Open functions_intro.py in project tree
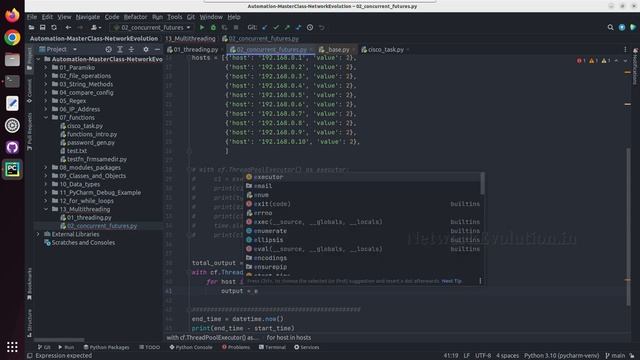This screenshot has height=360, width=640. point(92,134)
